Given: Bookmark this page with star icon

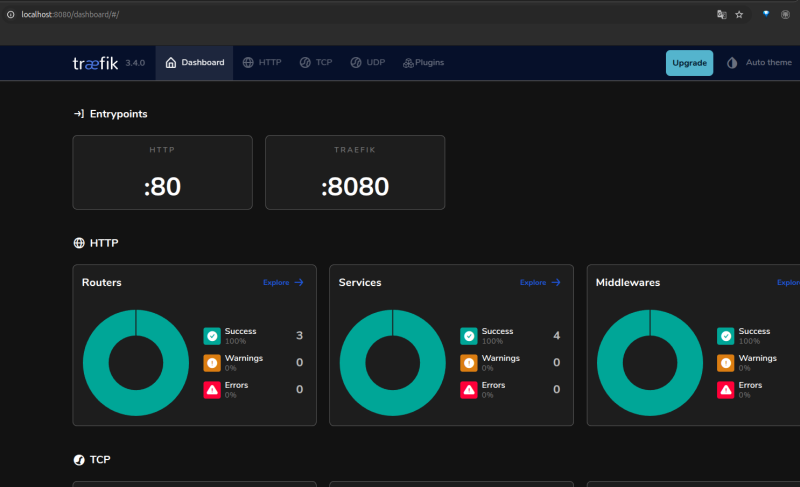Looking at the screenshot, I should pyautogui.click(x=739, y=15).
